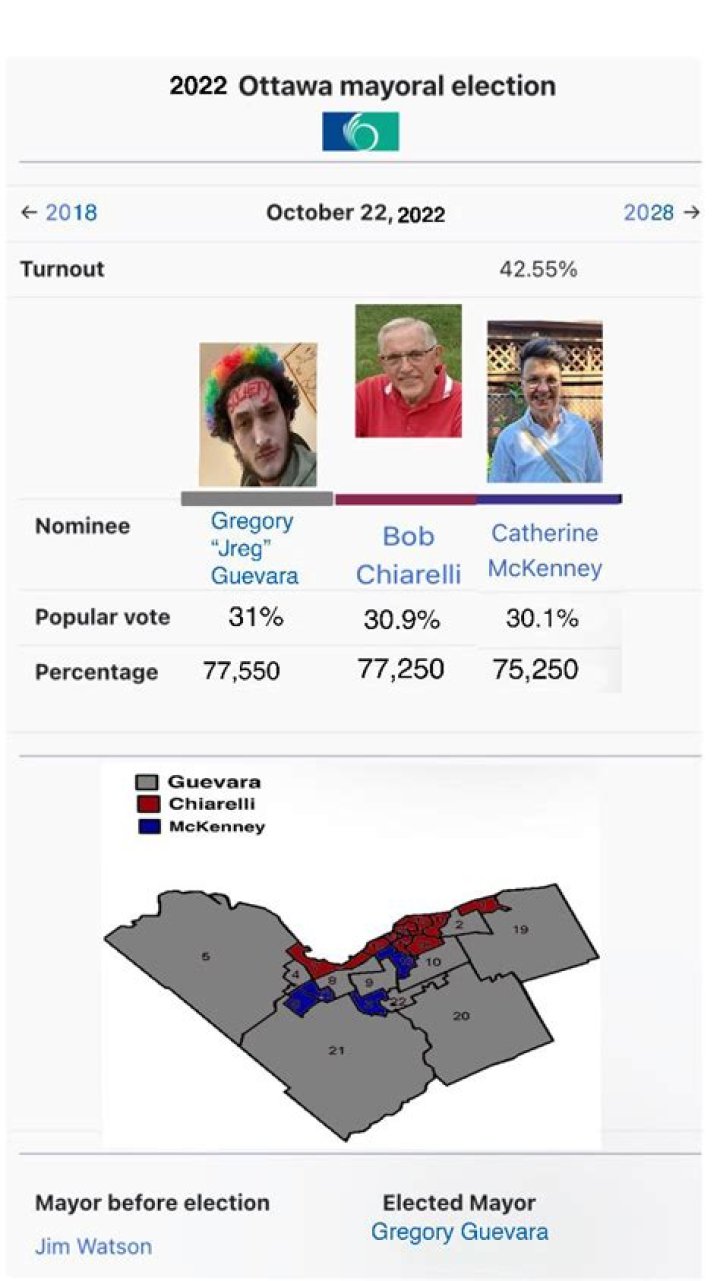720x1281 pixels.
Task: Click the Ottawa logo flag image
Action: pos(360,131)
